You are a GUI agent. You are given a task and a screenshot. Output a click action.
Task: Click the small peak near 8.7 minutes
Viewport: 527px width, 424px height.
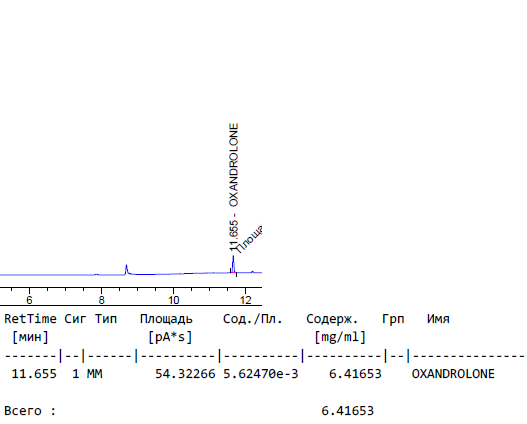126,269
